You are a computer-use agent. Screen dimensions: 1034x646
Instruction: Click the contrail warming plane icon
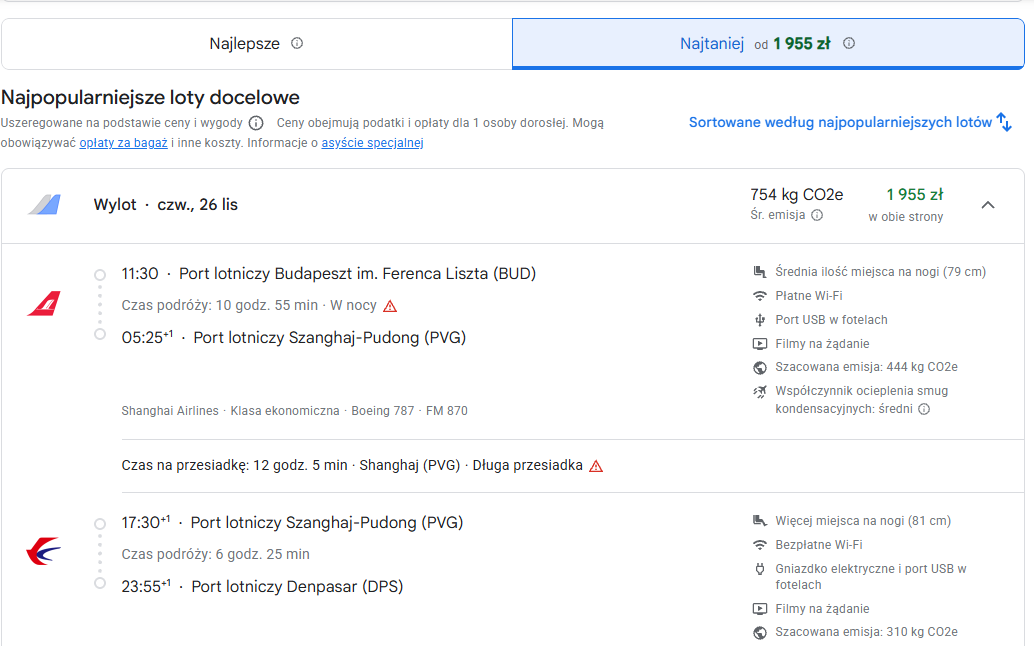coord(760,392)
